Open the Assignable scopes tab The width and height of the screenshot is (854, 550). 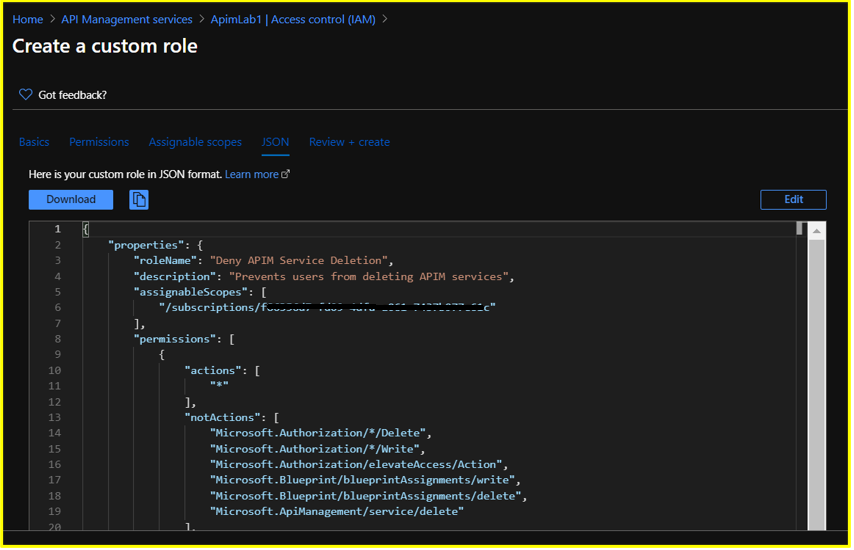tap(195, 142)
